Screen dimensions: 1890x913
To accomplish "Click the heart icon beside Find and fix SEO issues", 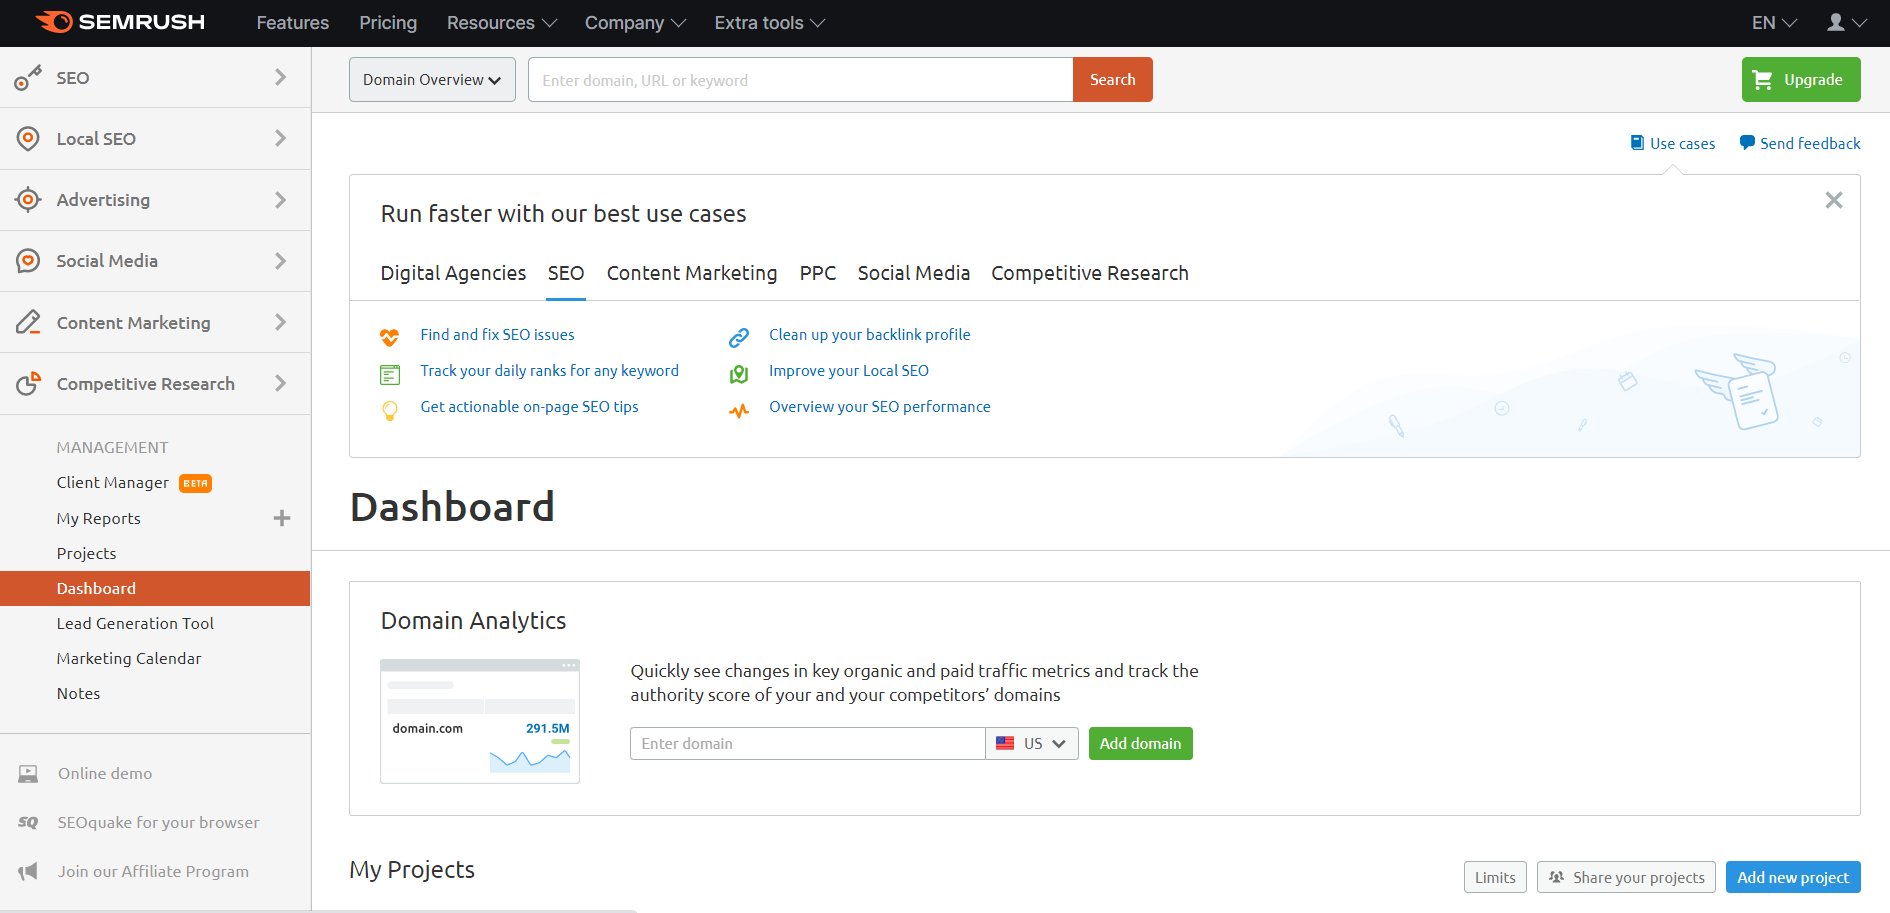I will point(390,337).
